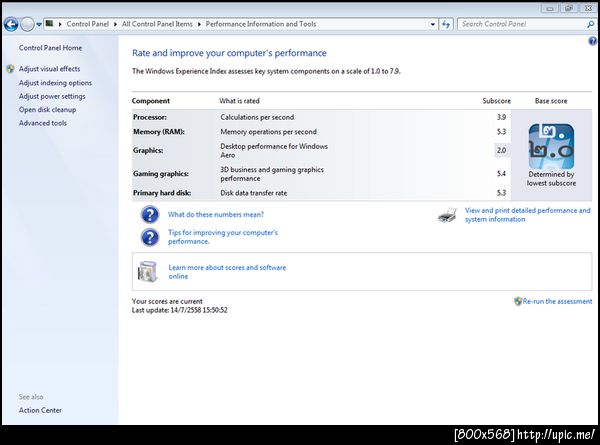
Task: Click Disk data transfer rate description
Action: point(254,193)
